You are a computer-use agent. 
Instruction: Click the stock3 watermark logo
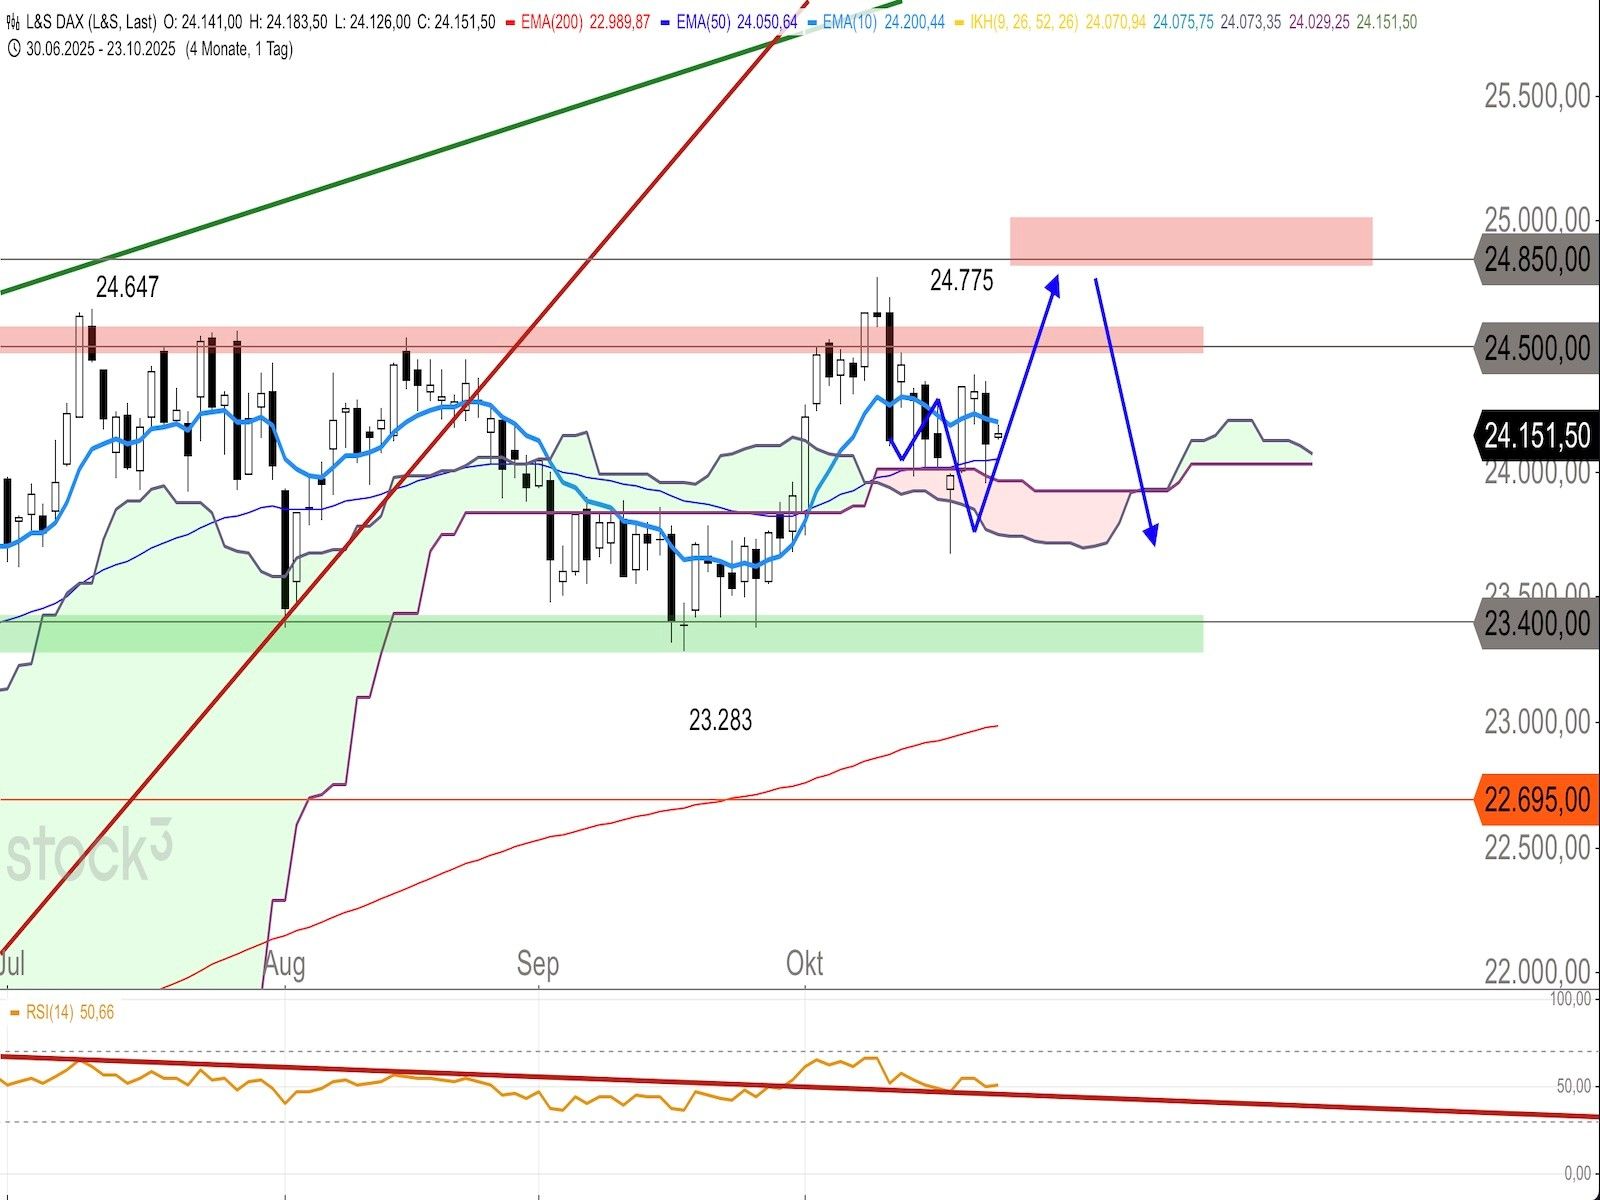point(88,853)
